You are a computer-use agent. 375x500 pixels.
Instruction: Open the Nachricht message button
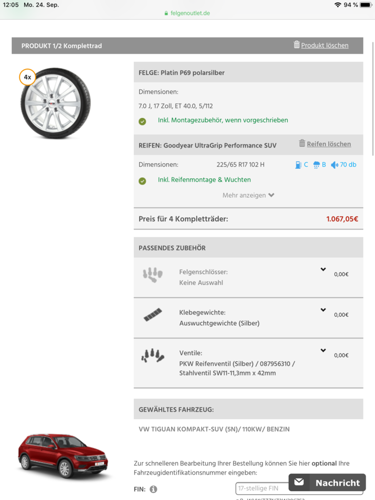(x=327, y=482)
